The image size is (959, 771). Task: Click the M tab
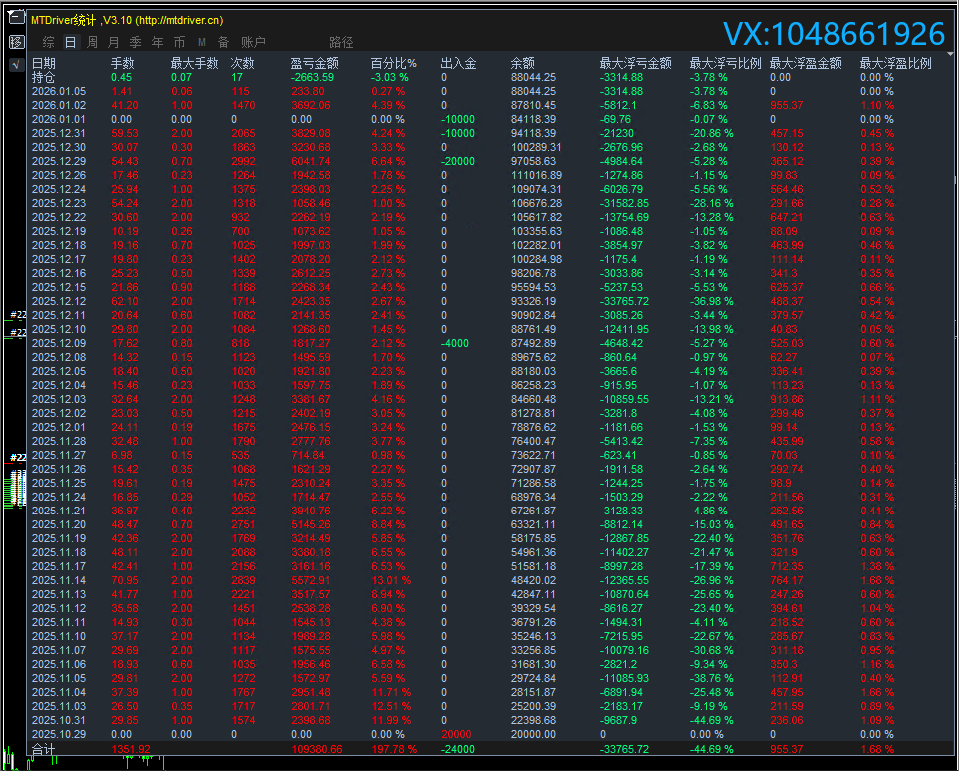pyautogui.click(x=201, y=42)
